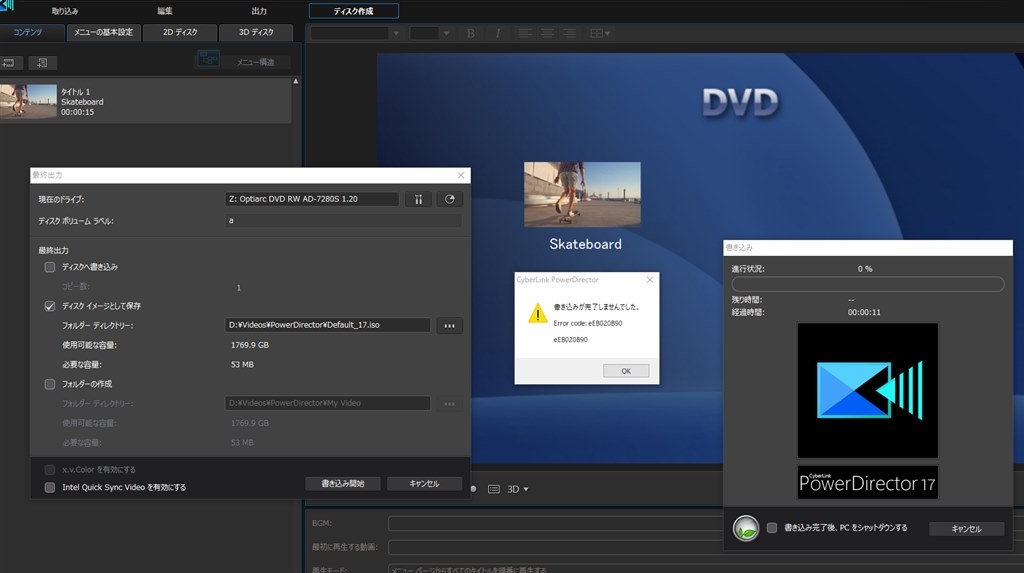Image resolution: width=1024 pixels, height=573 pixels.
Task: Browse for My Video folder directory
Action: [x=449, y=404]
